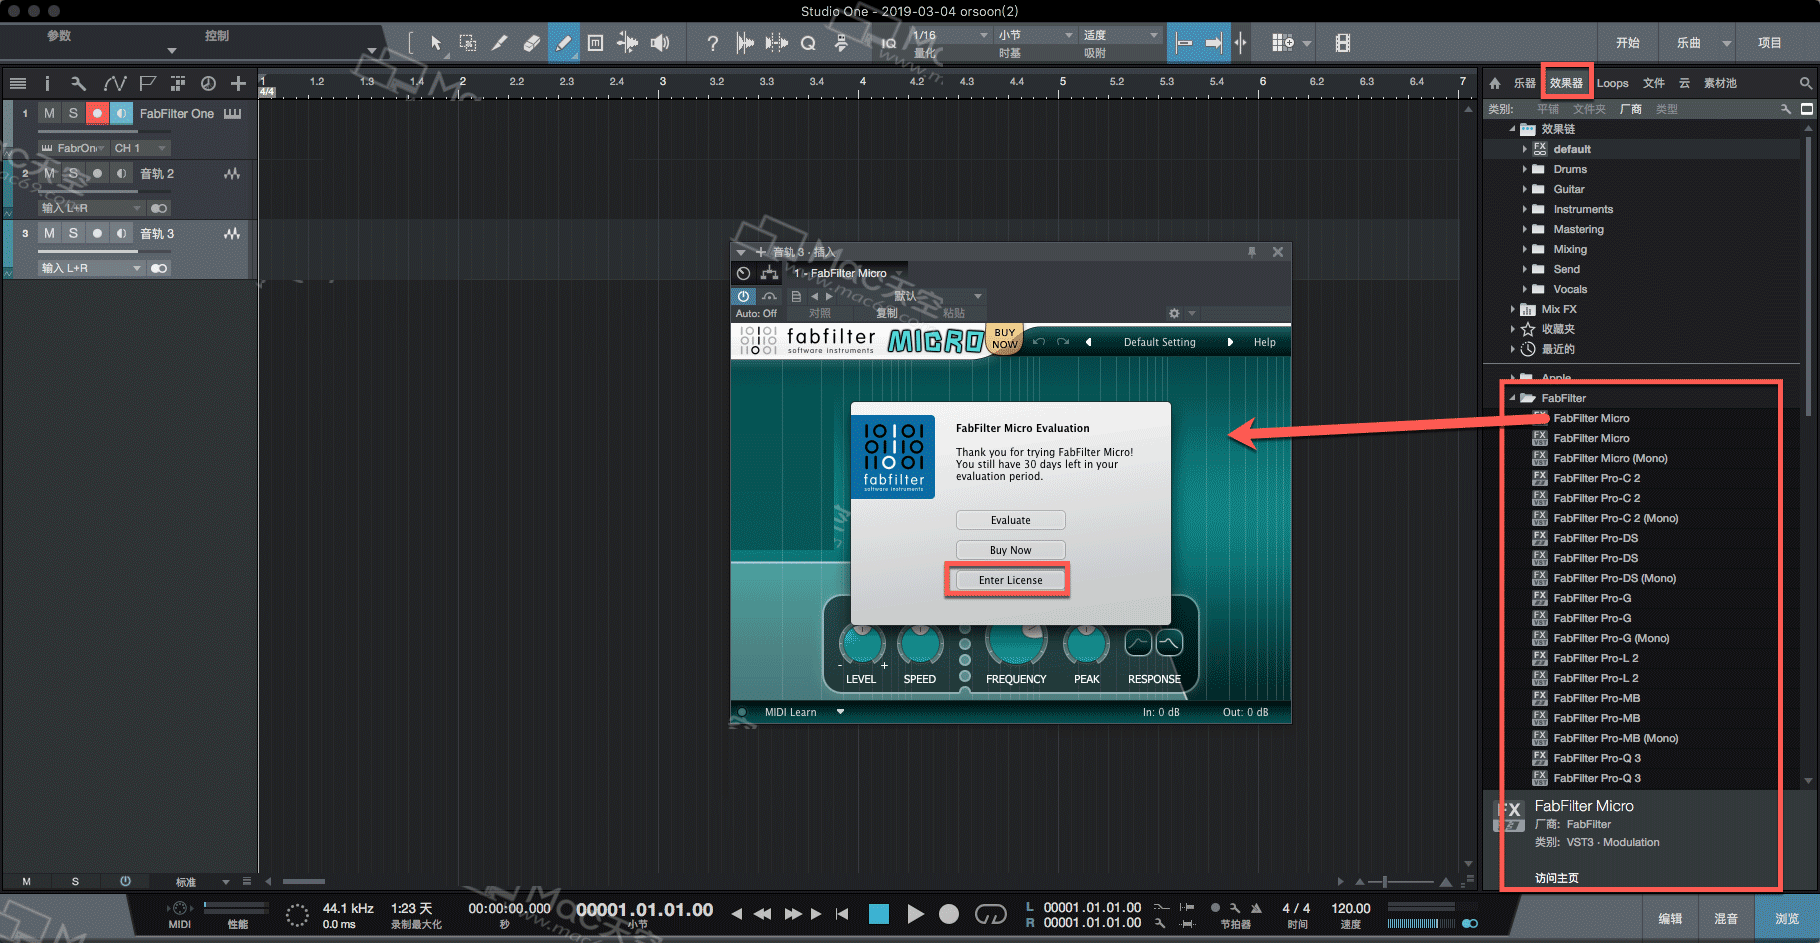The height and width of the screenshot is (943, 1820).
Task: Click the record button in transport
Action: (949, 914)
